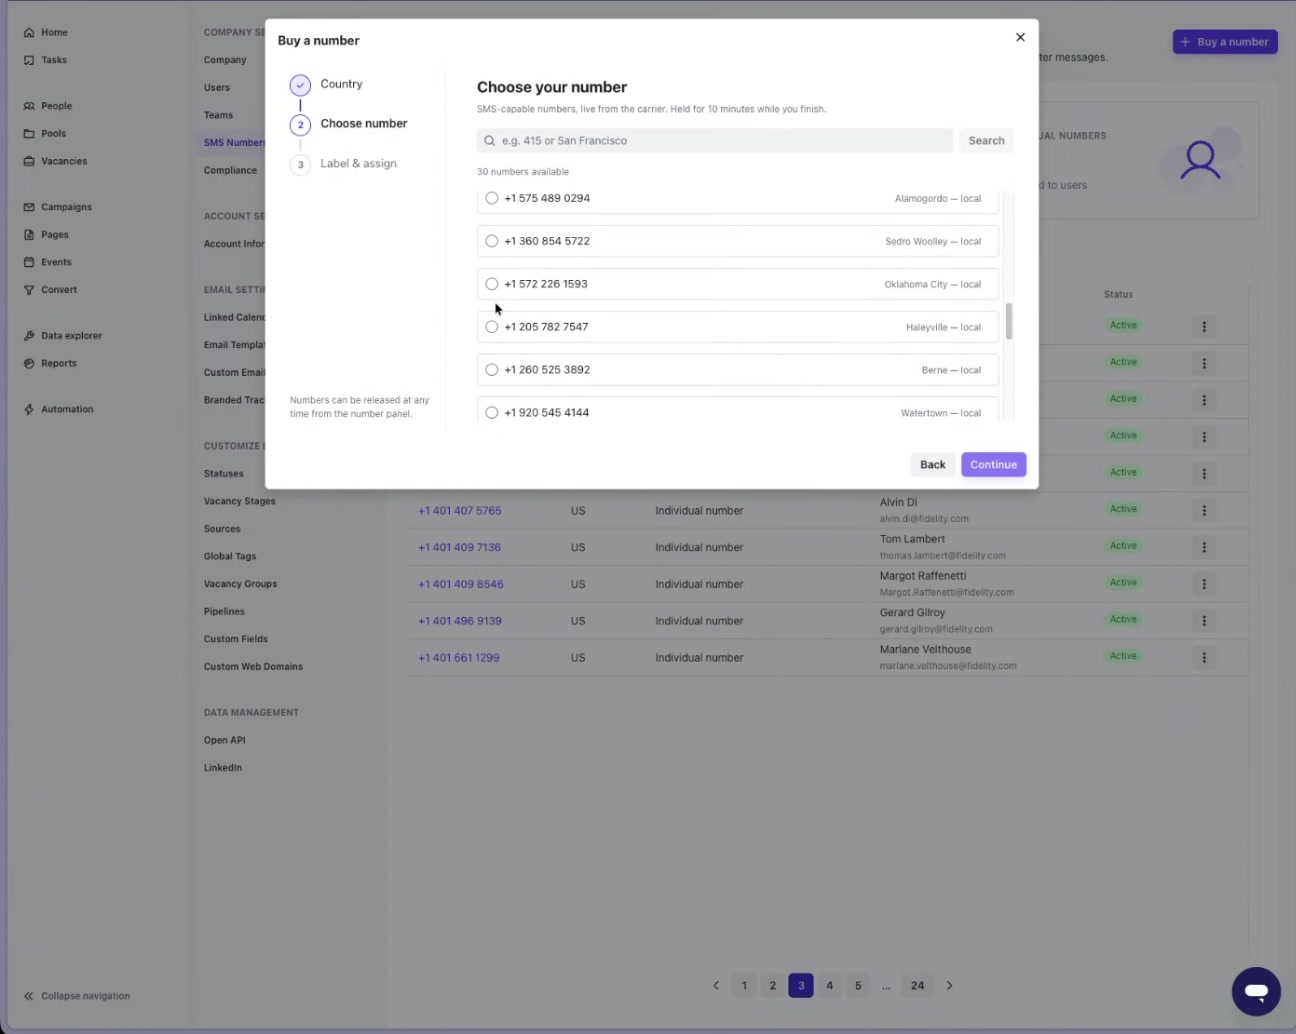
Task: Go to next page of numbers
Action: pos(949,986)
